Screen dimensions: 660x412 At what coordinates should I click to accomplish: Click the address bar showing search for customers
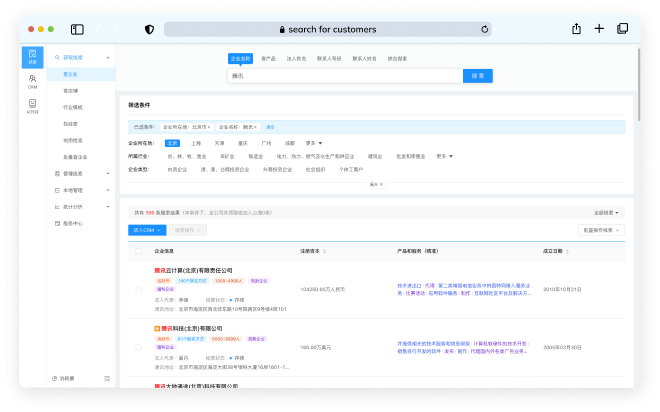pyautogui.click(x=327, y=29)
